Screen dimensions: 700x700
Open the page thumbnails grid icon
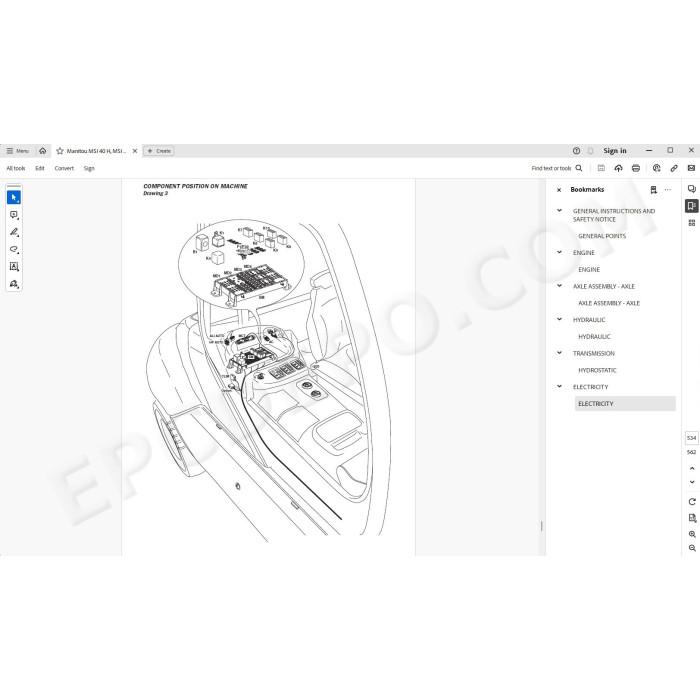pyautogui.click(x=692, y=223)
